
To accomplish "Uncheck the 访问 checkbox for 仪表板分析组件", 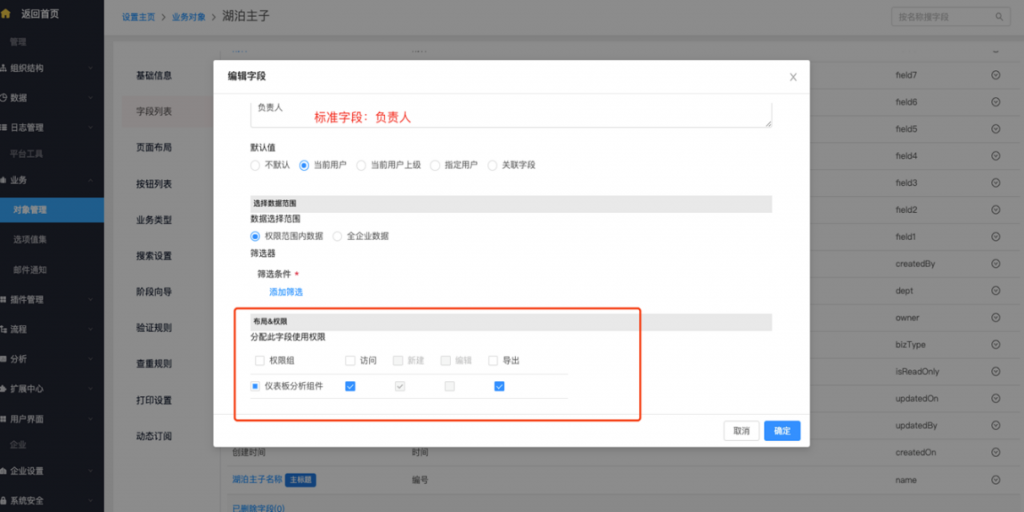I will click(350, 386).
